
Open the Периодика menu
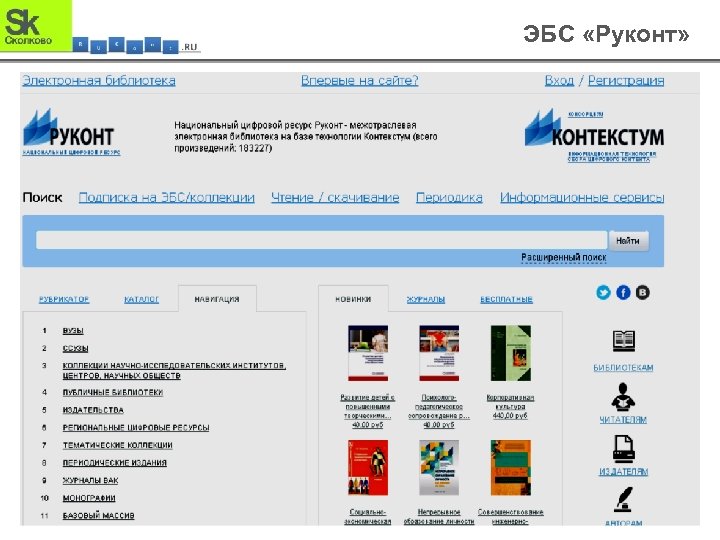click(449, 197)
